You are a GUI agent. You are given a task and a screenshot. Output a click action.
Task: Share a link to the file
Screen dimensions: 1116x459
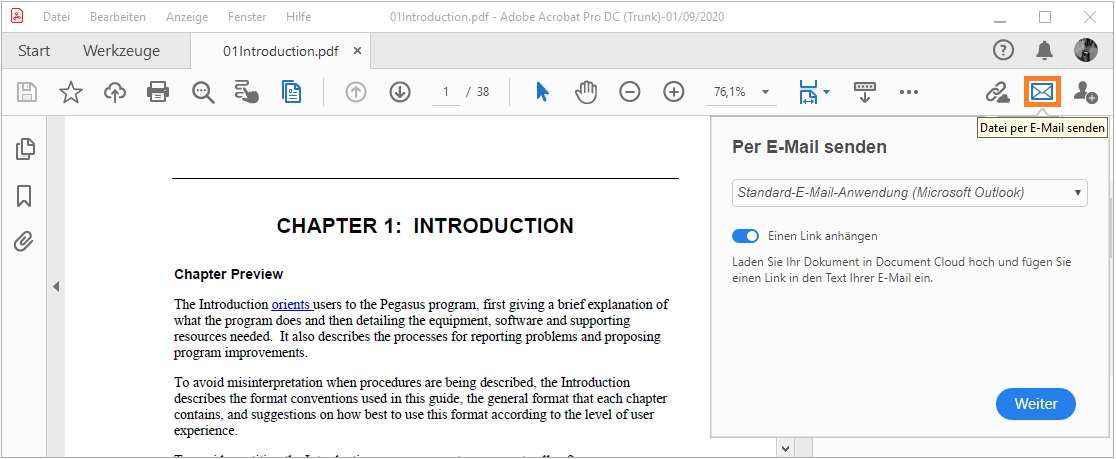(997, 93)
